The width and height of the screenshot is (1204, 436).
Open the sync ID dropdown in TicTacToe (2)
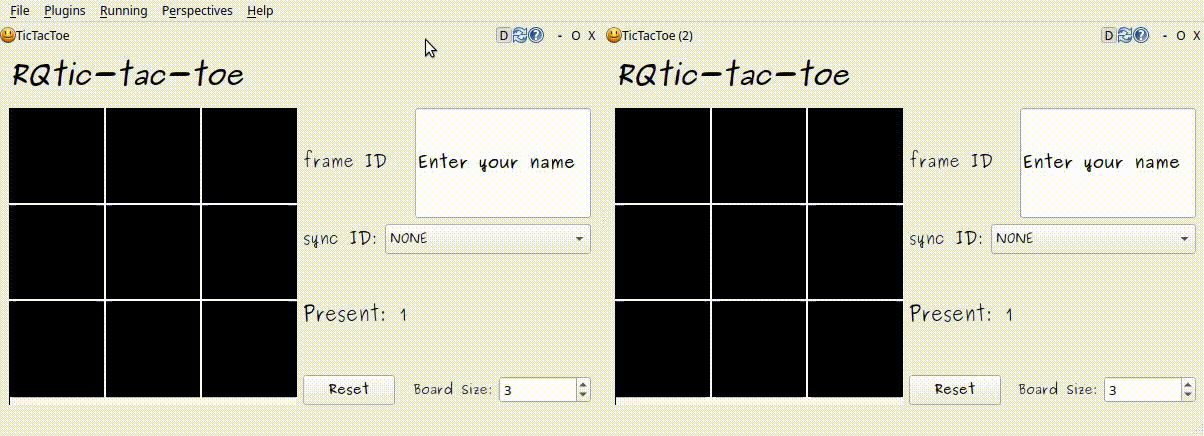[1093, 239]
